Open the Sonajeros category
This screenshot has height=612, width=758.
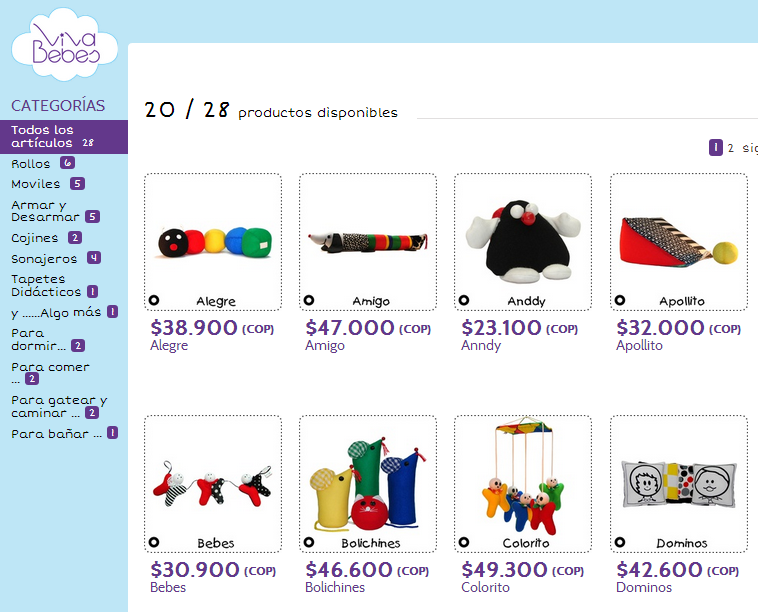56,259
